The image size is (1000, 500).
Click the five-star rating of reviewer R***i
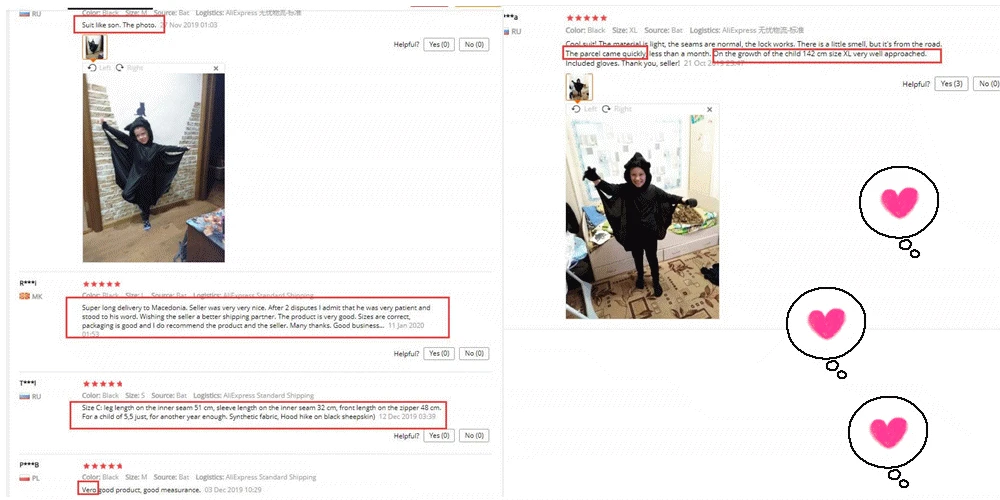tap(102, 284)
